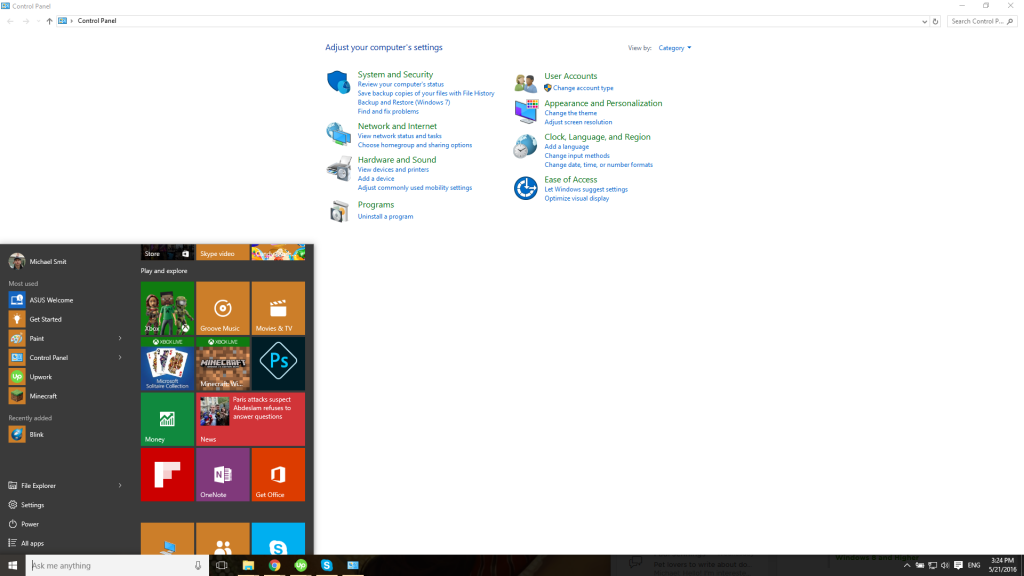Open the clock and date in taskbar

pyautogui.click(x=1002, y=566)
